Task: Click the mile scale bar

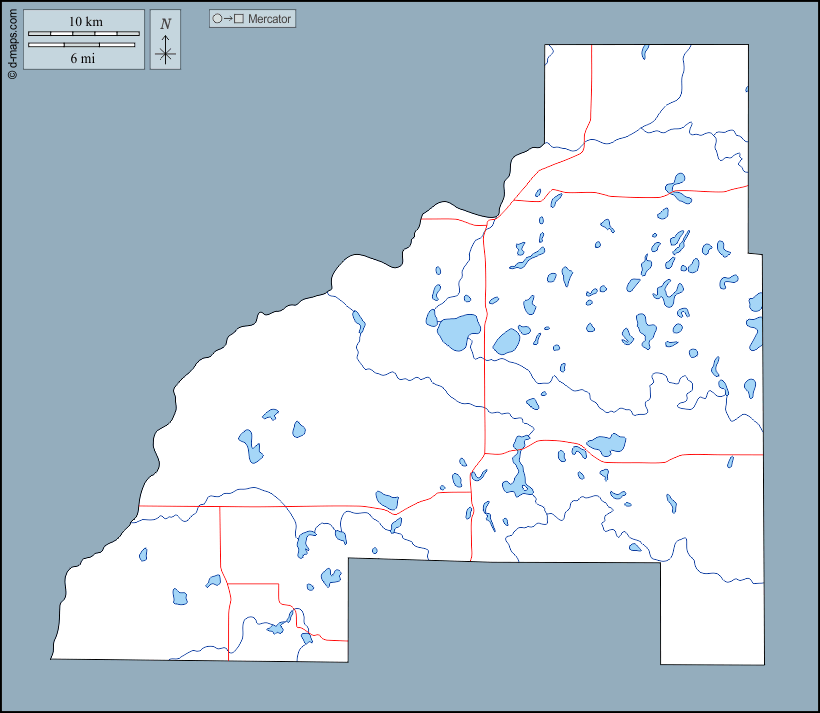Action: click(81, 45)
